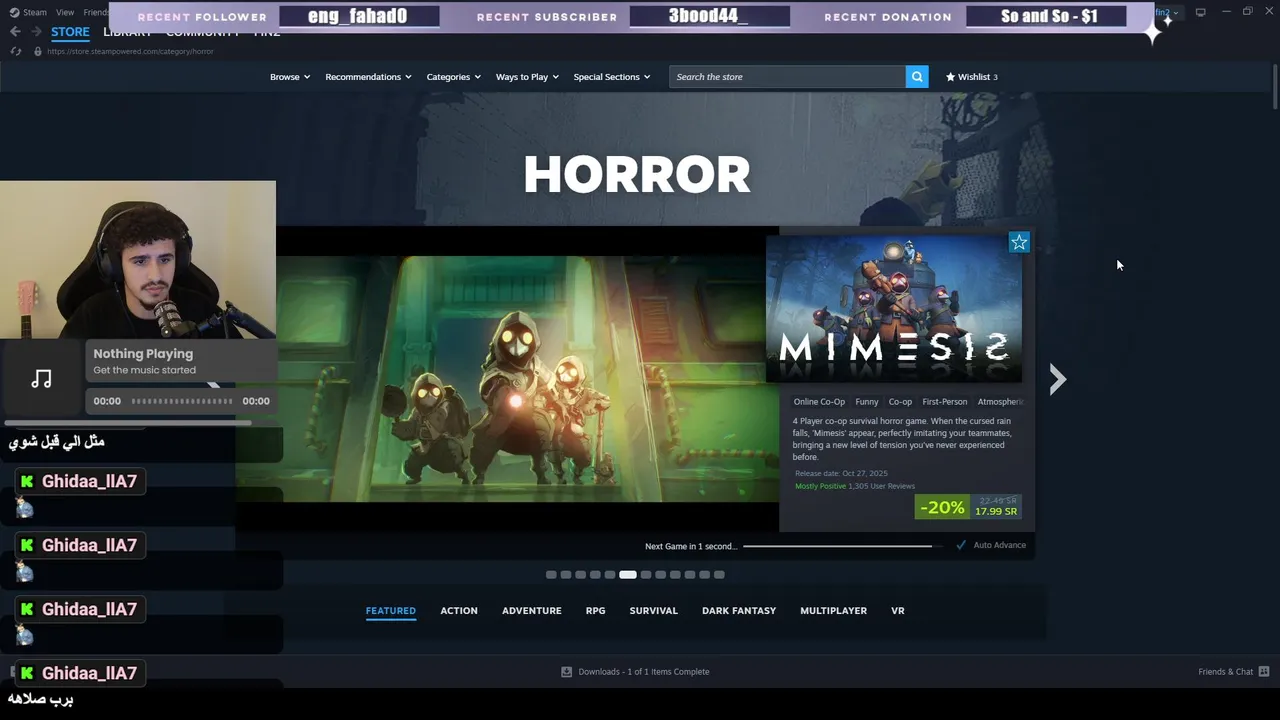Viewport: 1280px width, 720px height.
Task: Go to the STORE section
Action: pyautogui.click(x=70, y=32)
